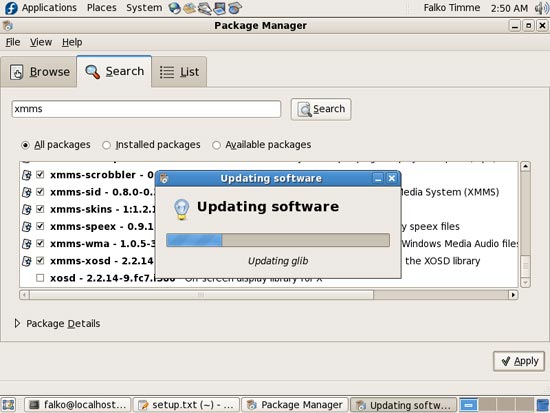The height and width of the screenshot is (413, 550).
Task: Click the update progress bar
Action: click(278, 240)
